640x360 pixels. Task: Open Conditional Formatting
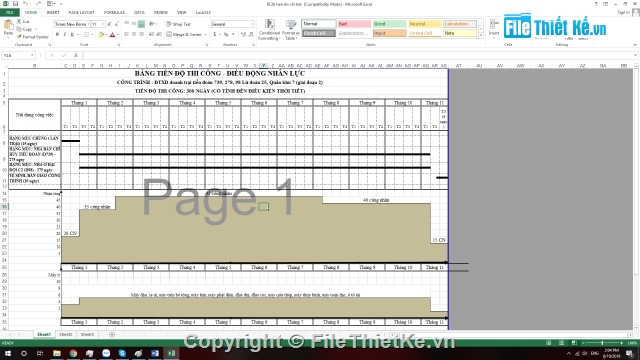click(269, 30)
